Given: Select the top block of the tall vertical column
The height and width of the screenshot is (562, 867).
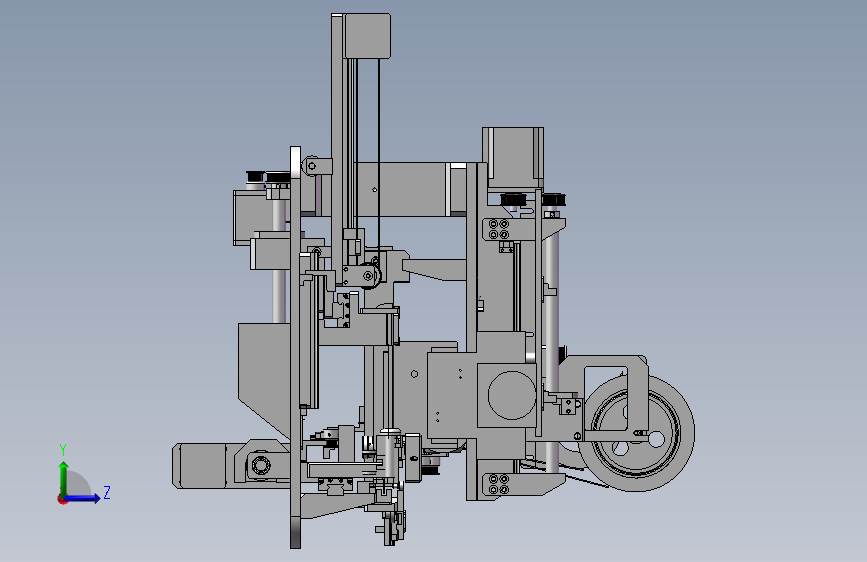Looking at the screenshot, I should [x=367, y=36].
